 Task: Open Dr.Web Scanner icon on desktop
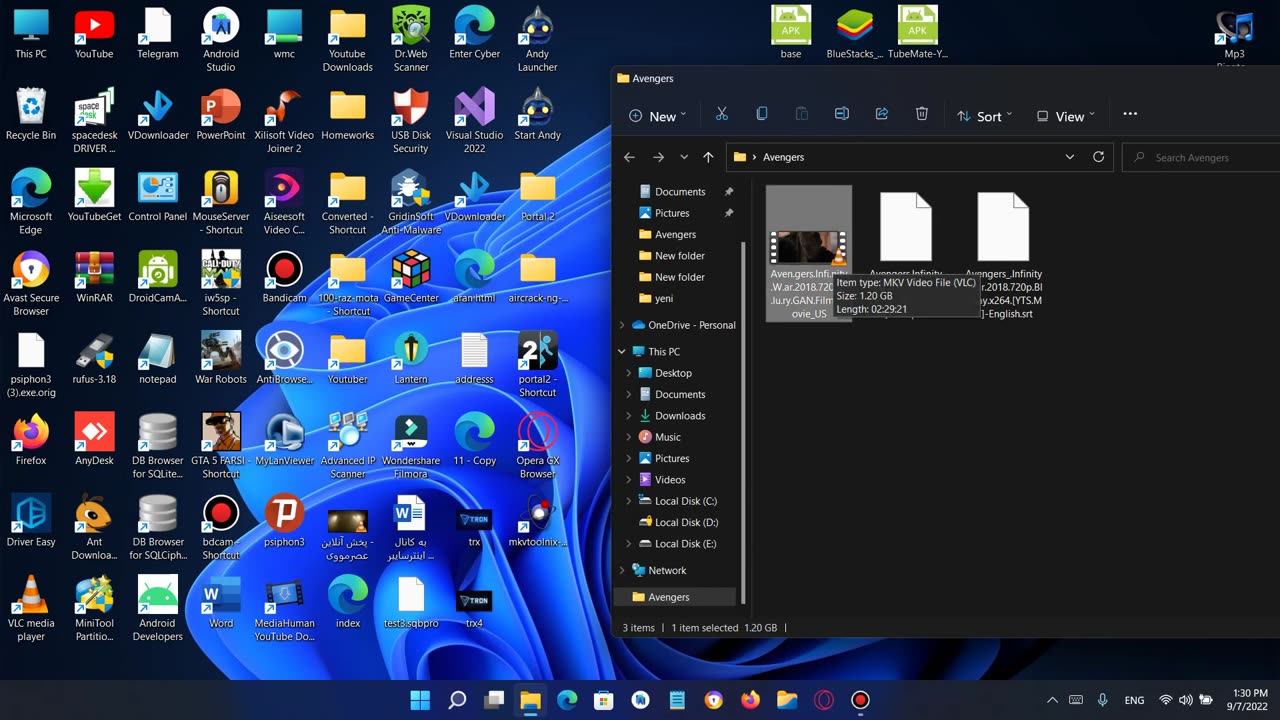click(x=411, y=40)
